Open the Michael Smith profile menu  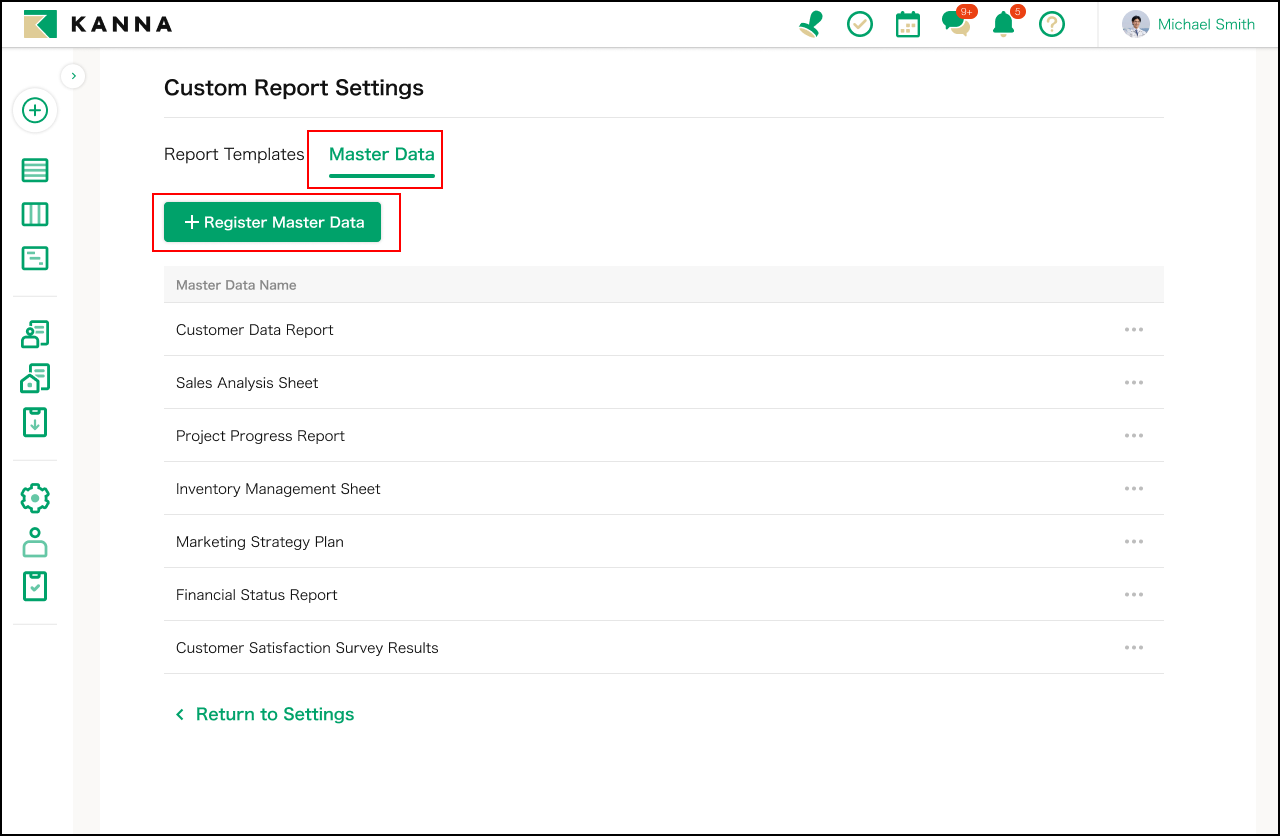click(x=1188, y=25)
